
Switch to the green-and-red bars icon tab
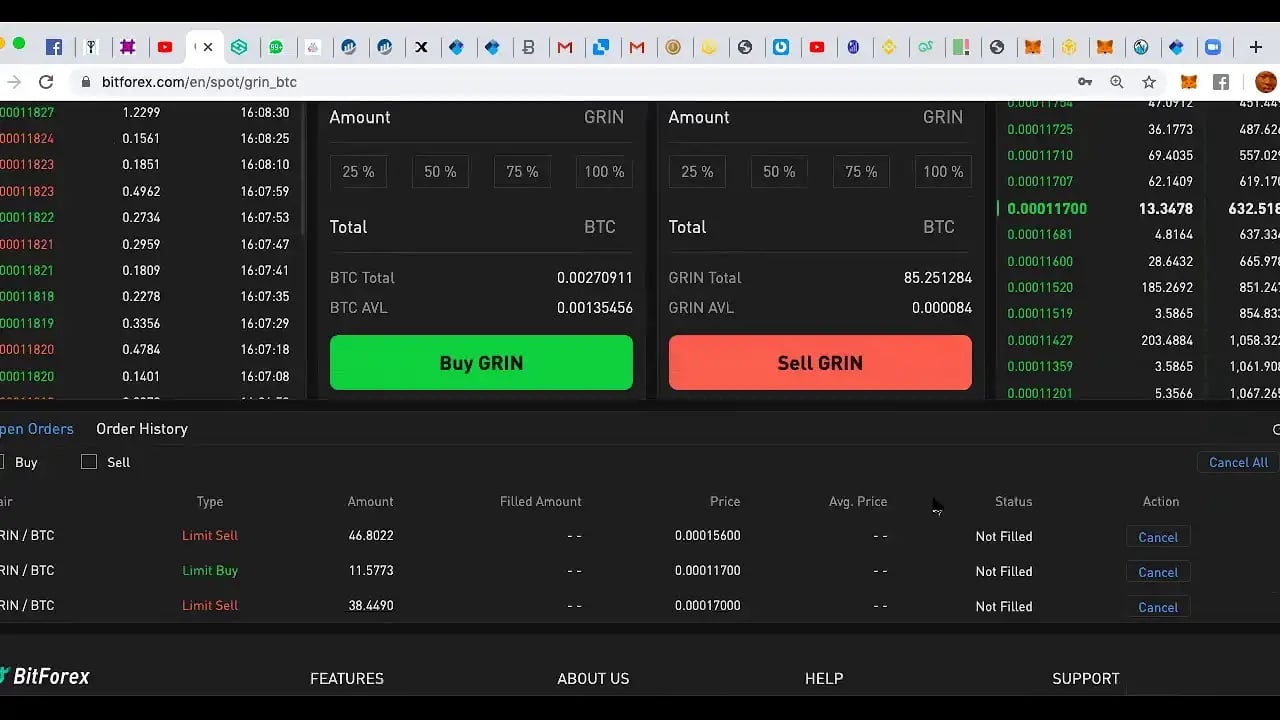tap(961, 47)
